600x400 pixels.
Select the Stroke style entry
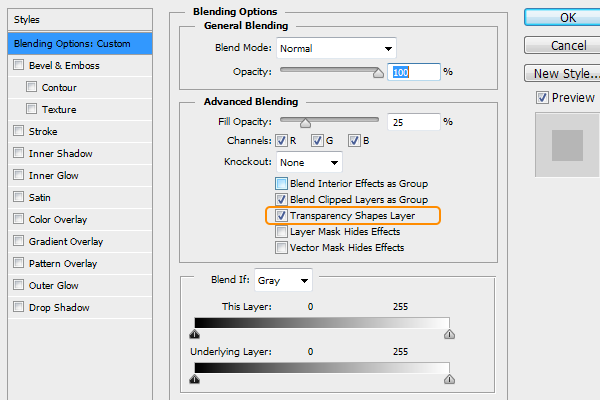tap(44, 132)
